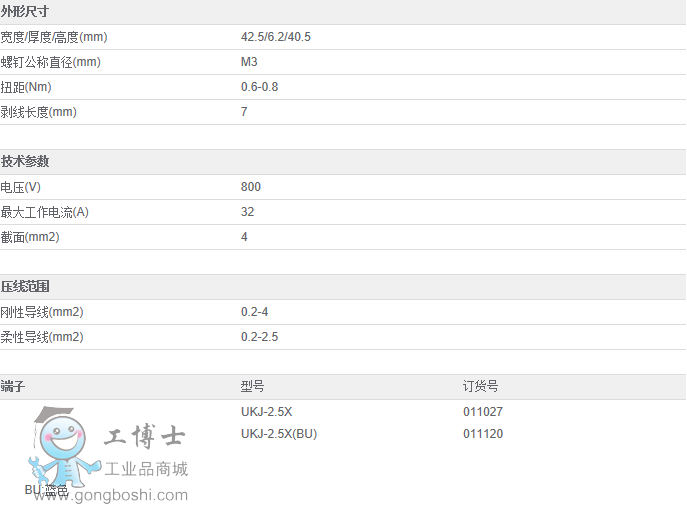Click the BU 蓝色 label
Image resolution: width=687 pixels, height=514 pixels.
click(x=47, y=490)
